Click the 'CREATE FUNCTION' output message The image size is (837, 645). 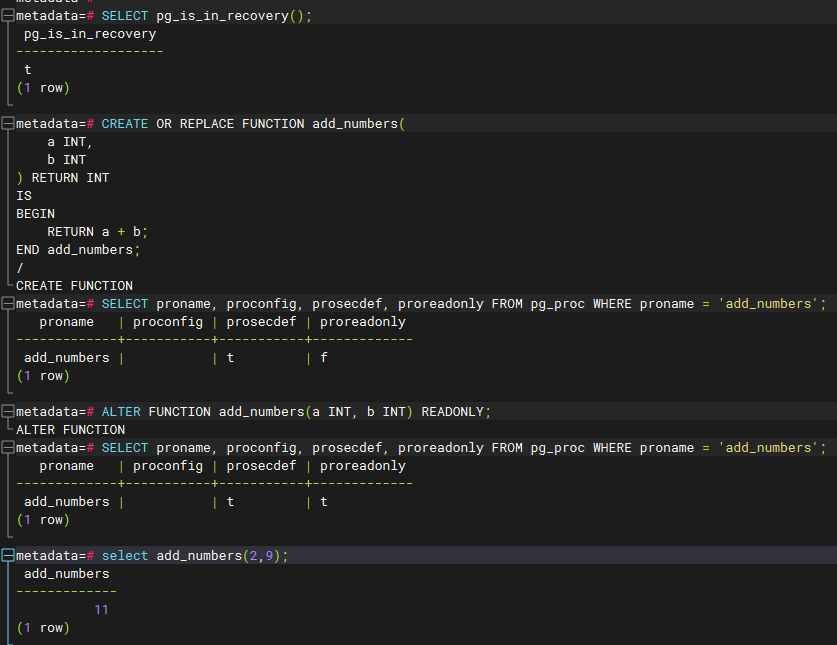point(74,286)
